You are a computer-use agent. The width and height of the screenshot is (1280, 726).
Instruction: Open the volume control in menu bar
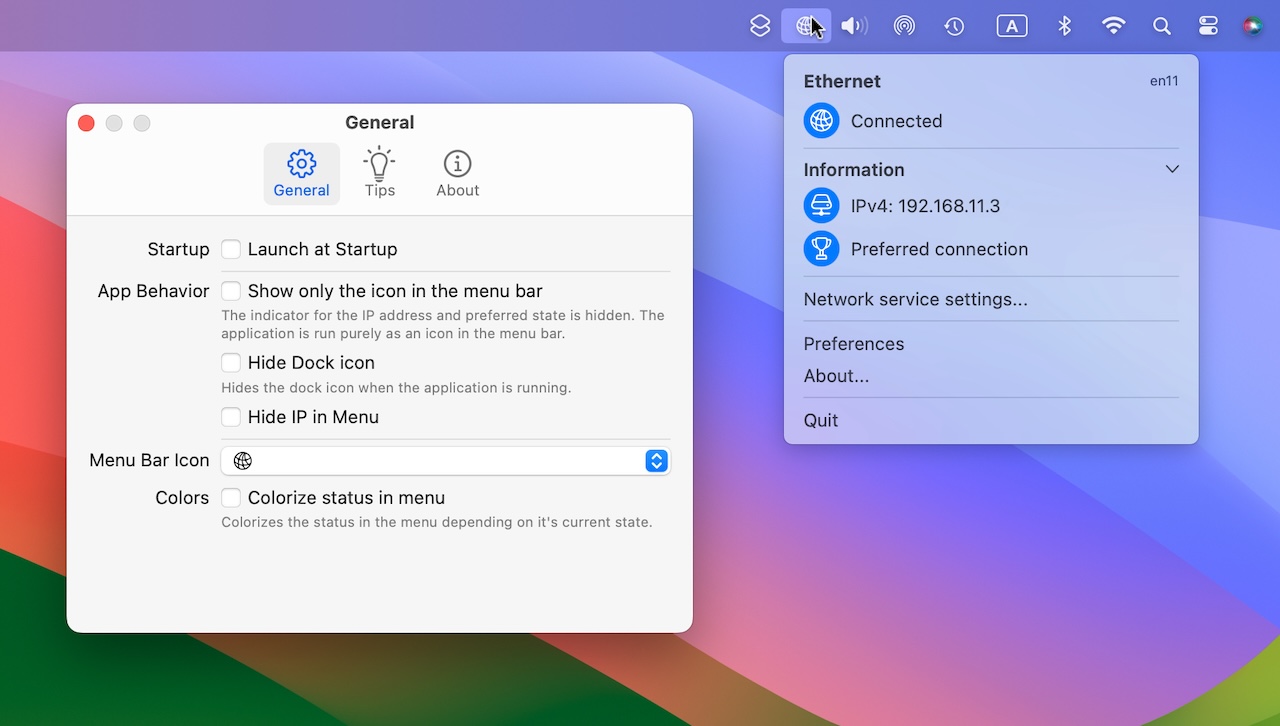854,26
